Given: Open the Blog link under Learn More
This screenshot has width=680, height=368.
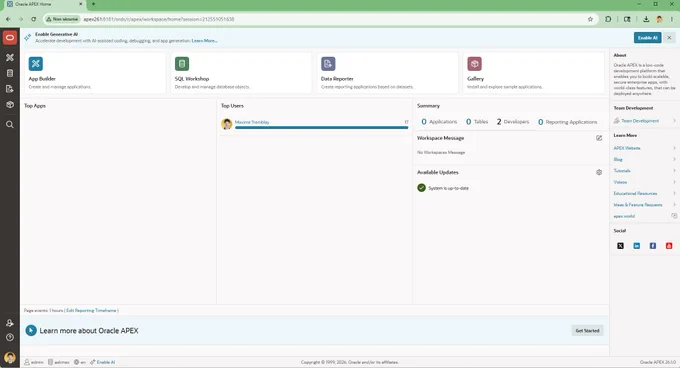Looking at the screenshot, I should click(x=618, y=159).
